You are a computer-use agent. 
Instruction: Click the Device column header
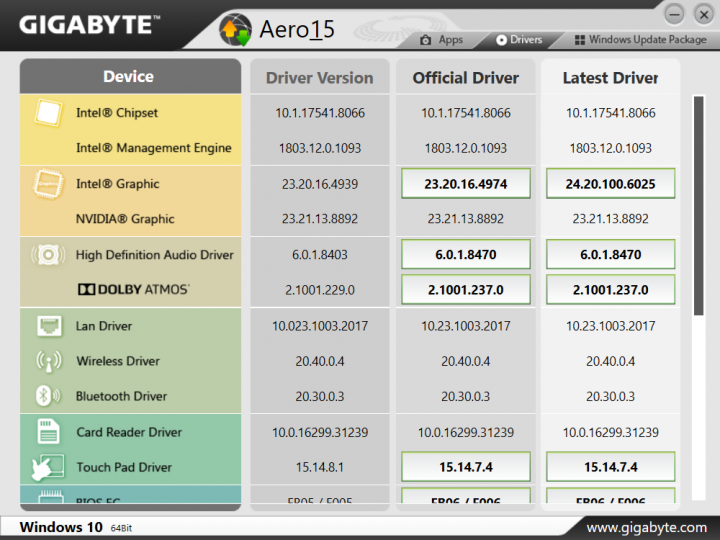pyautogui.click(x=130, y=76)
